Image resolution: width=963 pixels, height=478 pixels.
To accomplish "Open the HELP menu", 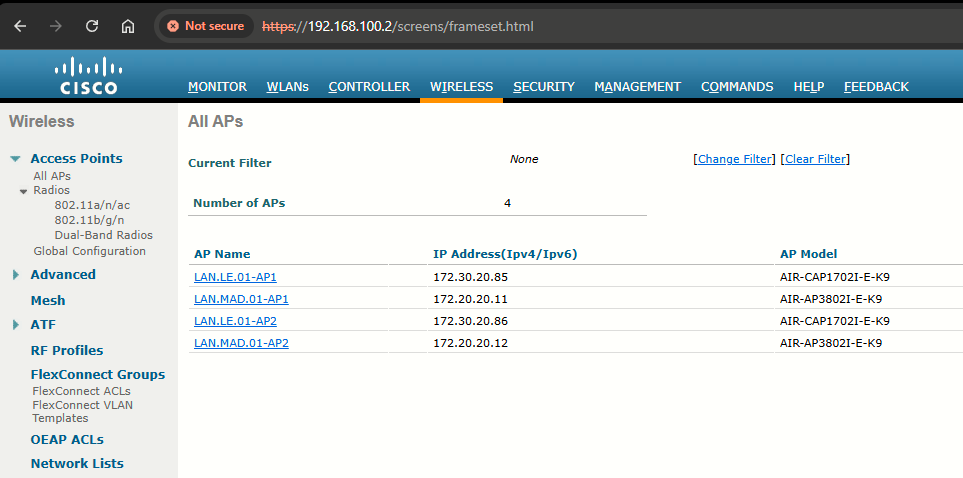I will (809, 87).
